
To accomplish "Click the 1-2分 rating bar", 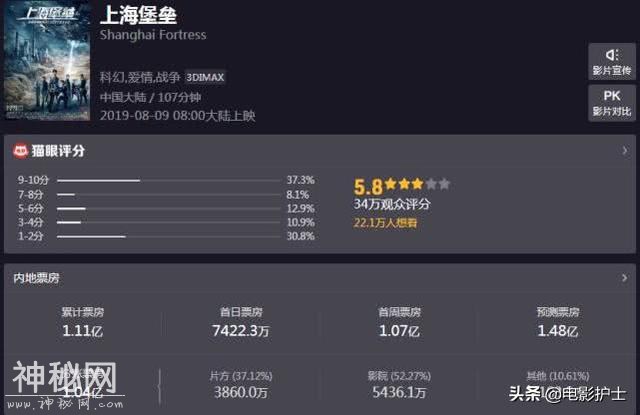I will 169,236.
